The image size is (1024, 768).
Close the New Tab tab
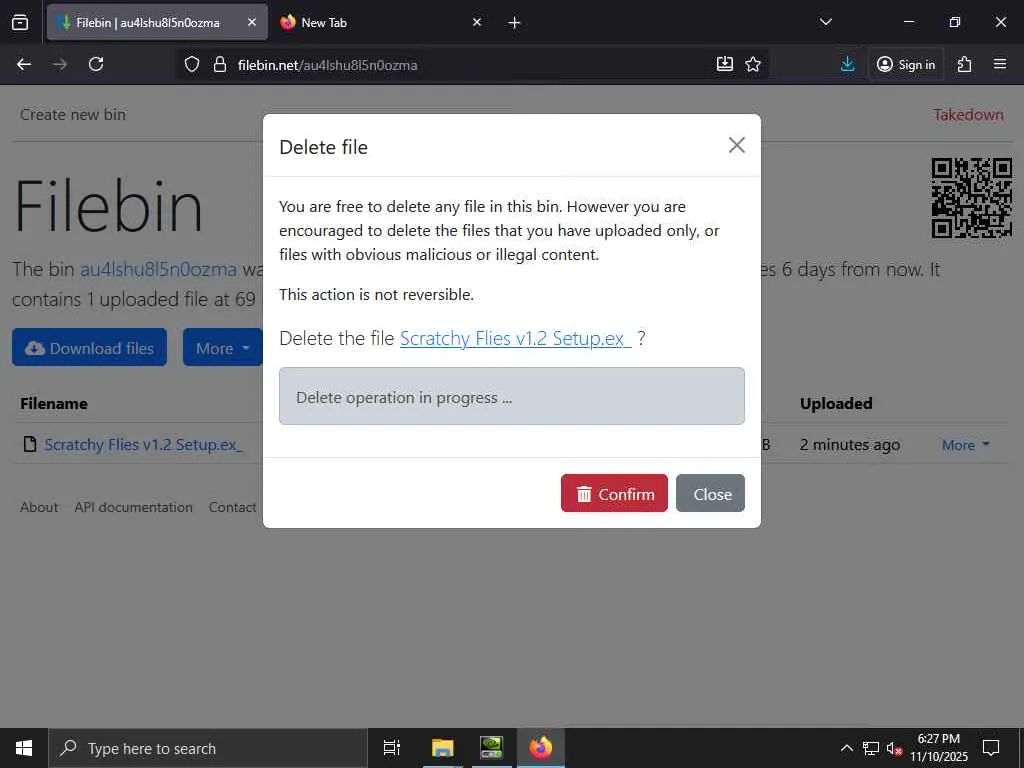click(x=477, y=22)
